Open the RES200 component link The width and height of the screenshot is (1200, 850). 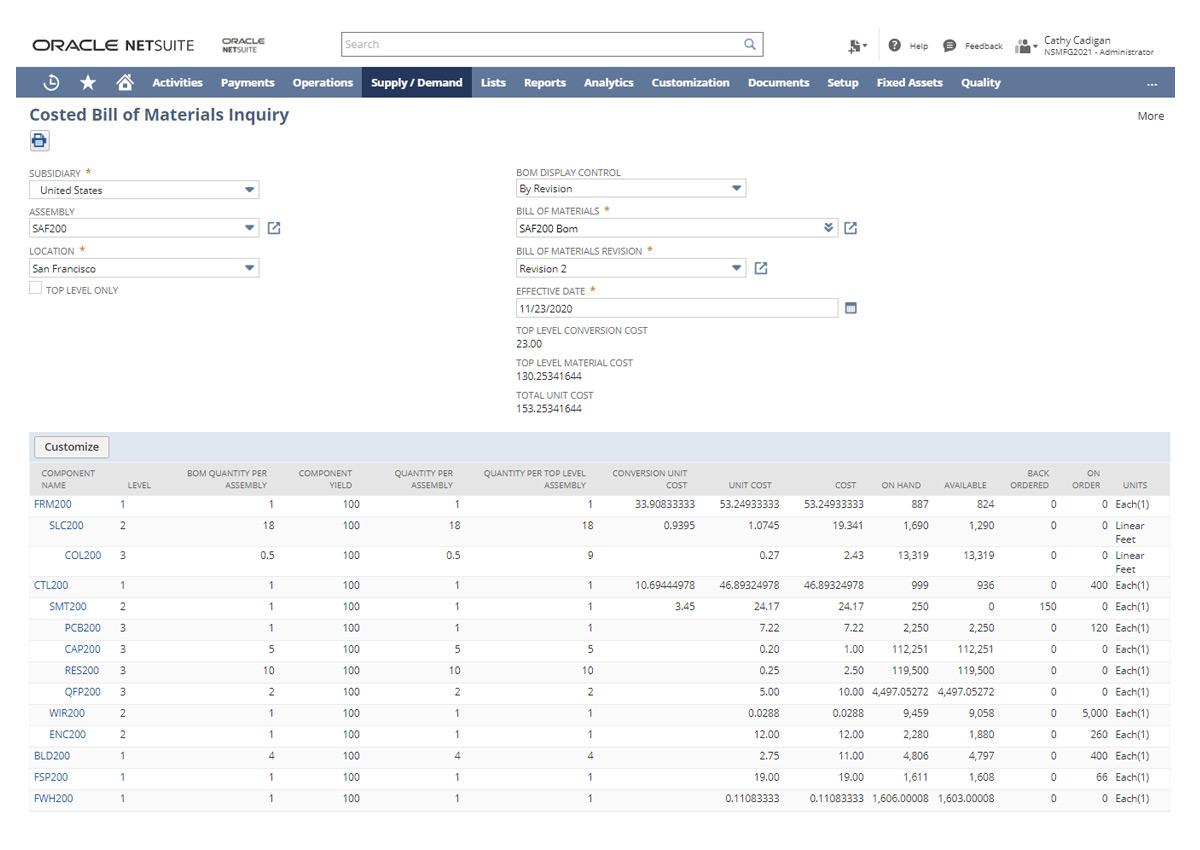(82, 670)
